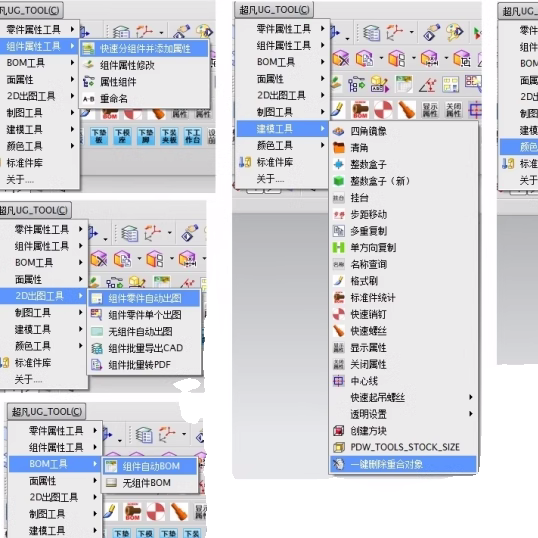Click the icon beside 无组件自动出图

point(96,331)
